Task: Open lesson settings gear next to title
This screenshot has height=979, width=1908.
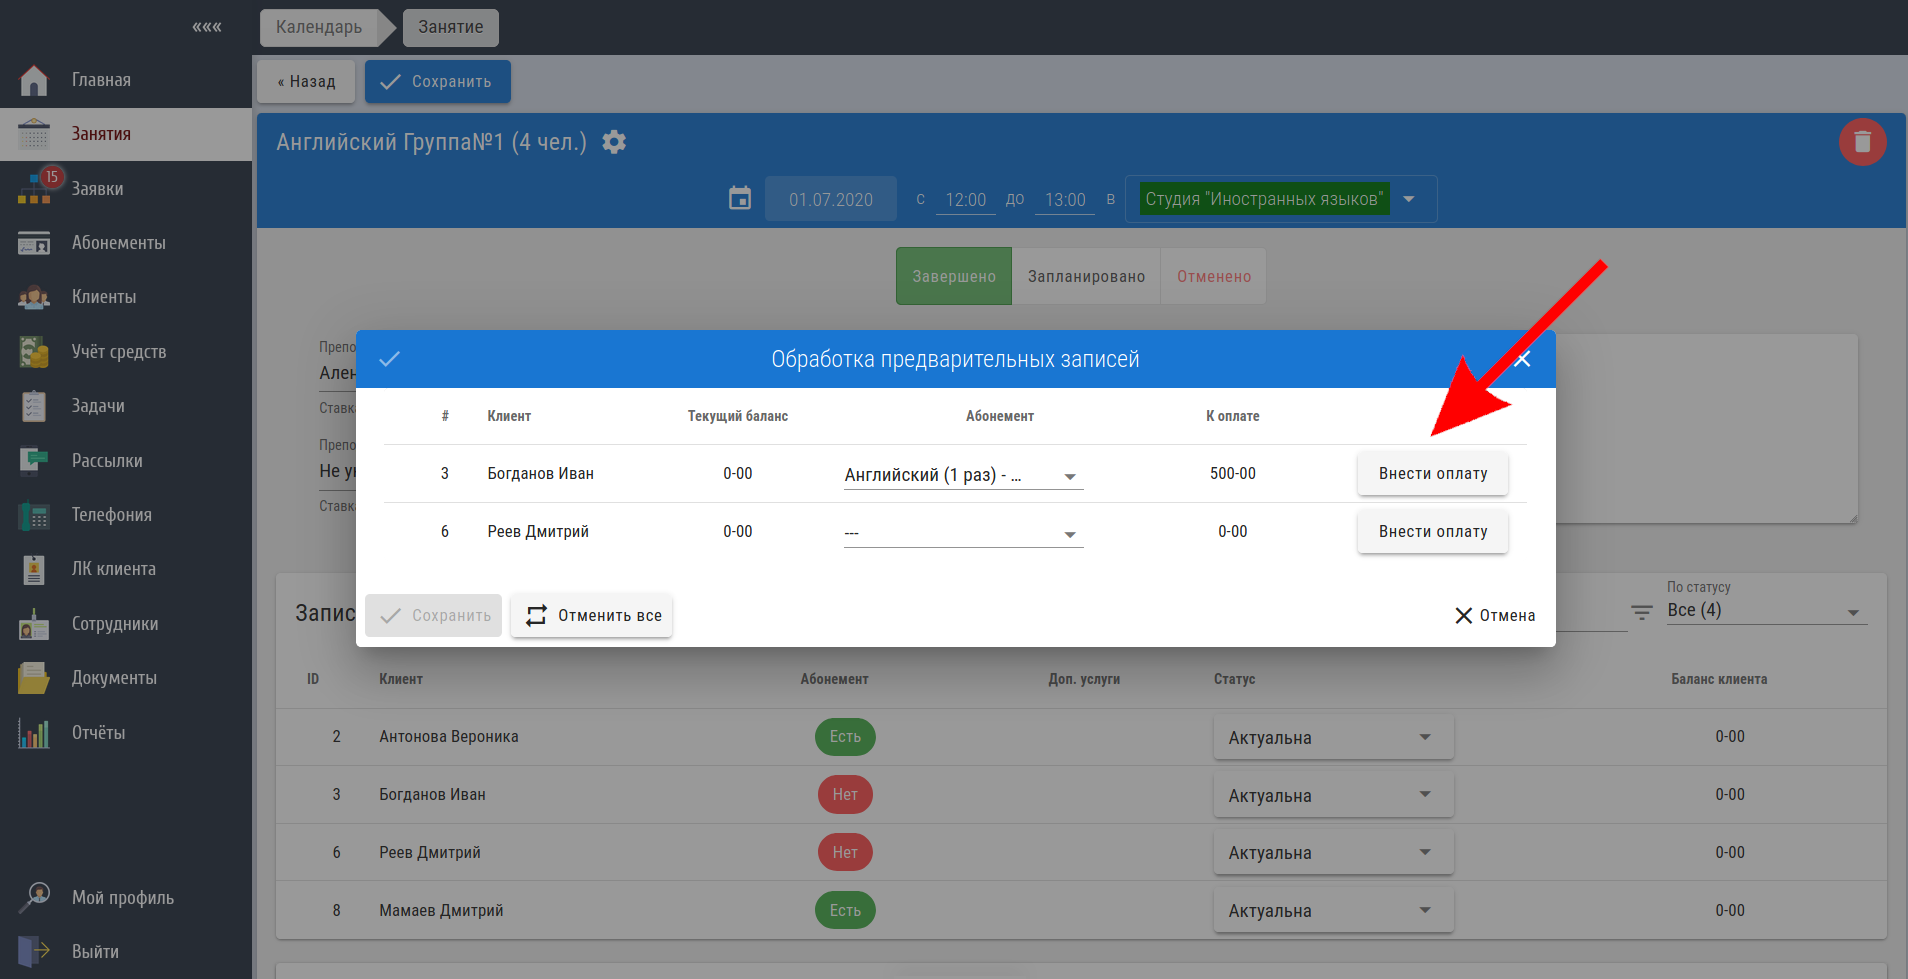Action: tap(614, 142)
